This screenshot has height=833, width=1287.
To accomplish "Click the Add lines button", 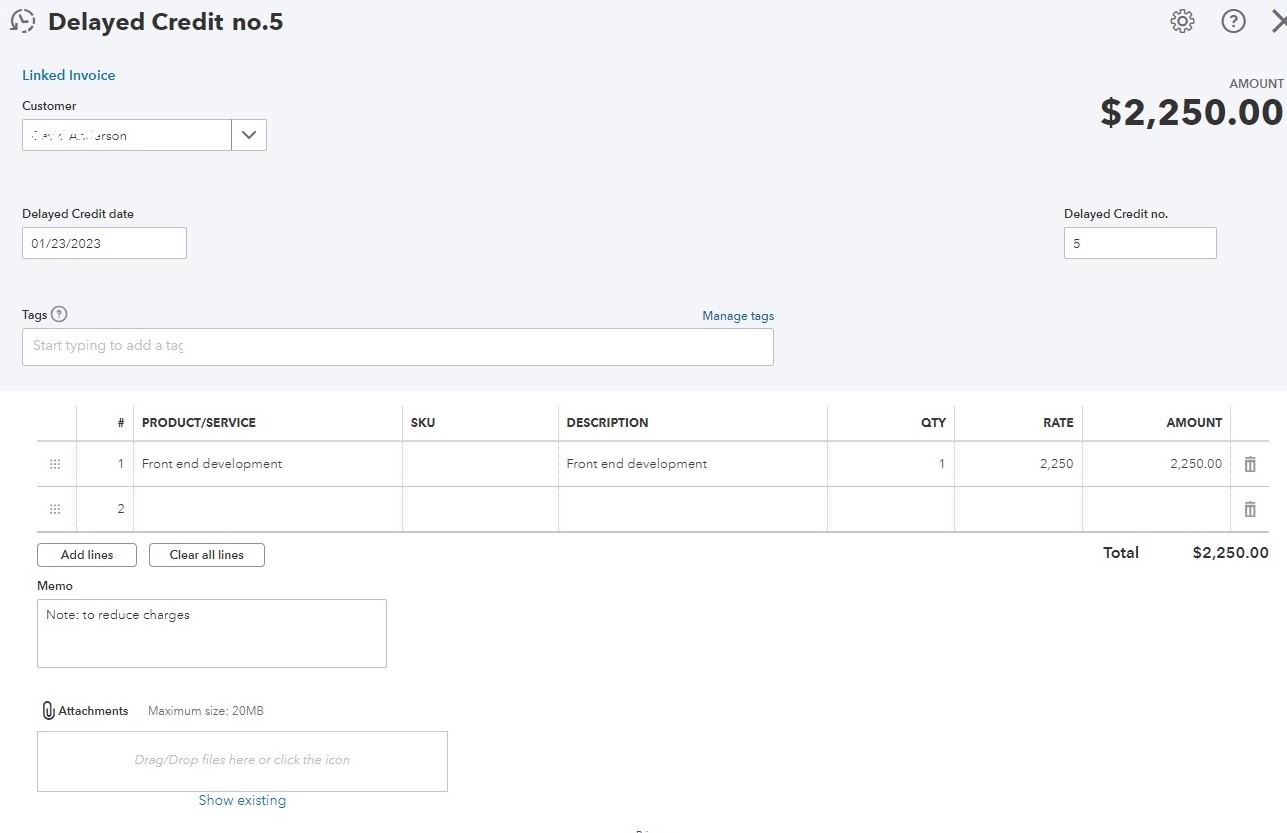I will tap(87, 555).
